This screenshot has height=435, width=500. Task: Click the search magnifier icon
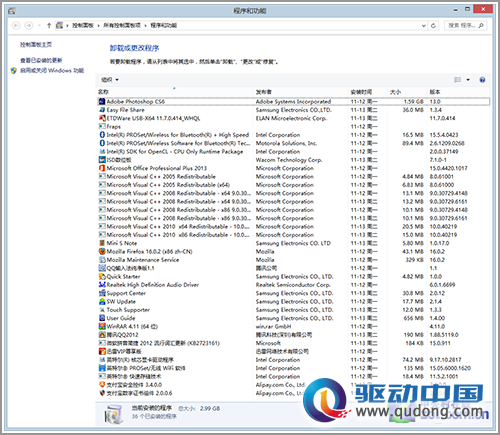[481, 25]
